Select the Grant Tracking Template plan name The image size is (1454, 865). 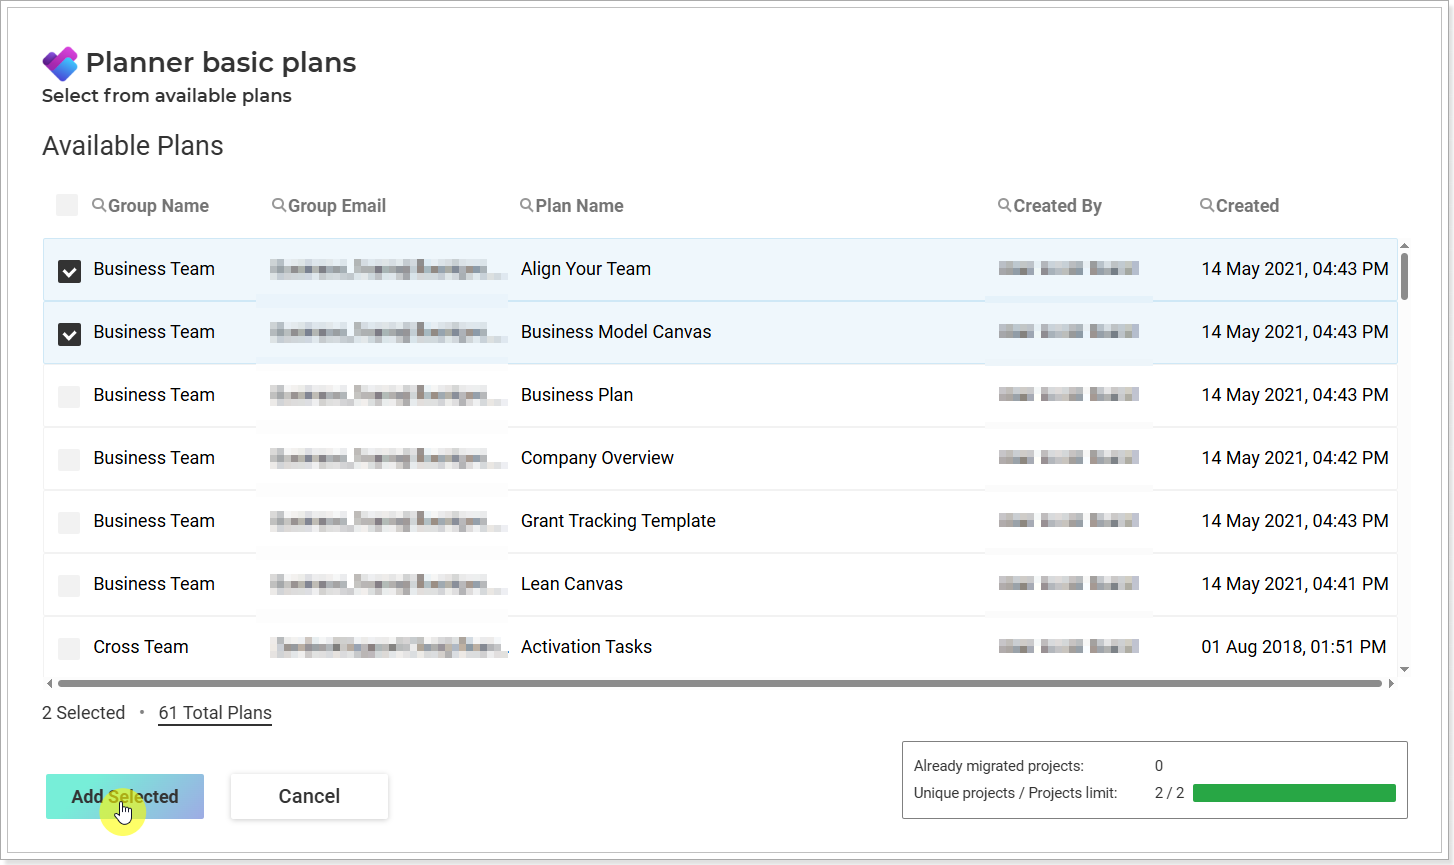(x=618, y=521)
